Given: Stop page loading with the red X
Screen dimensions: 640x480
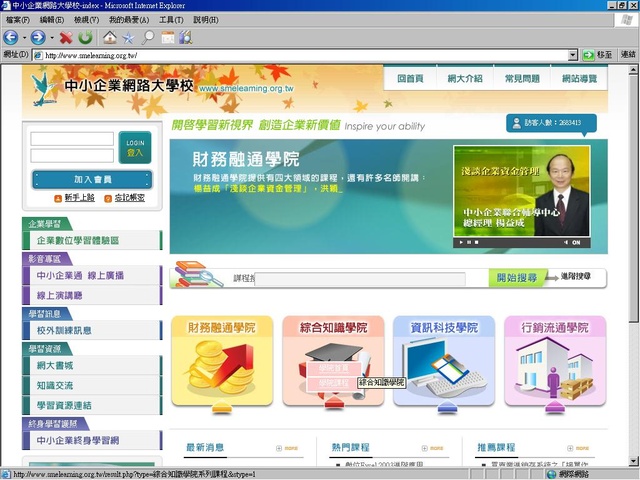Looking at the screenshot, I should click(66, 38).
